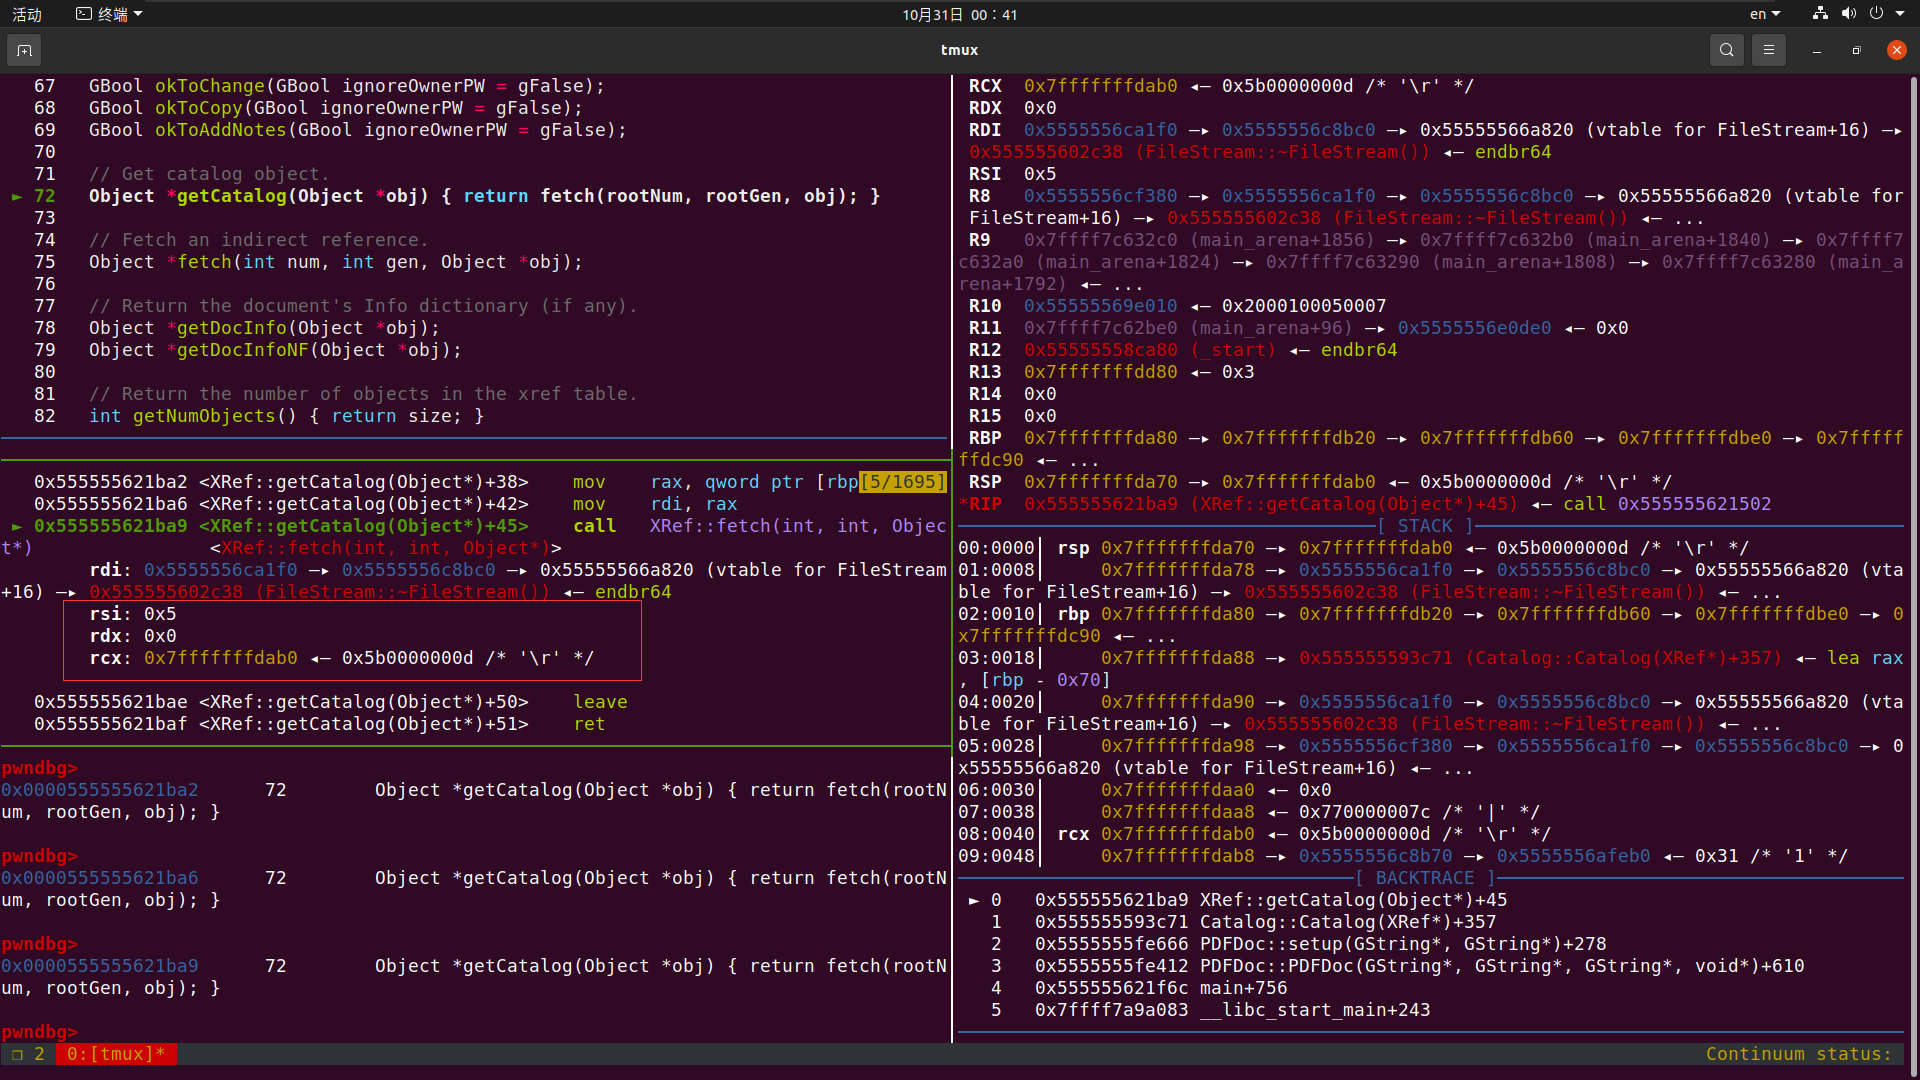Click backtrace frame 2 PDFDoc::setup
This screenshot has height=1080, width=1920.
1298,944
